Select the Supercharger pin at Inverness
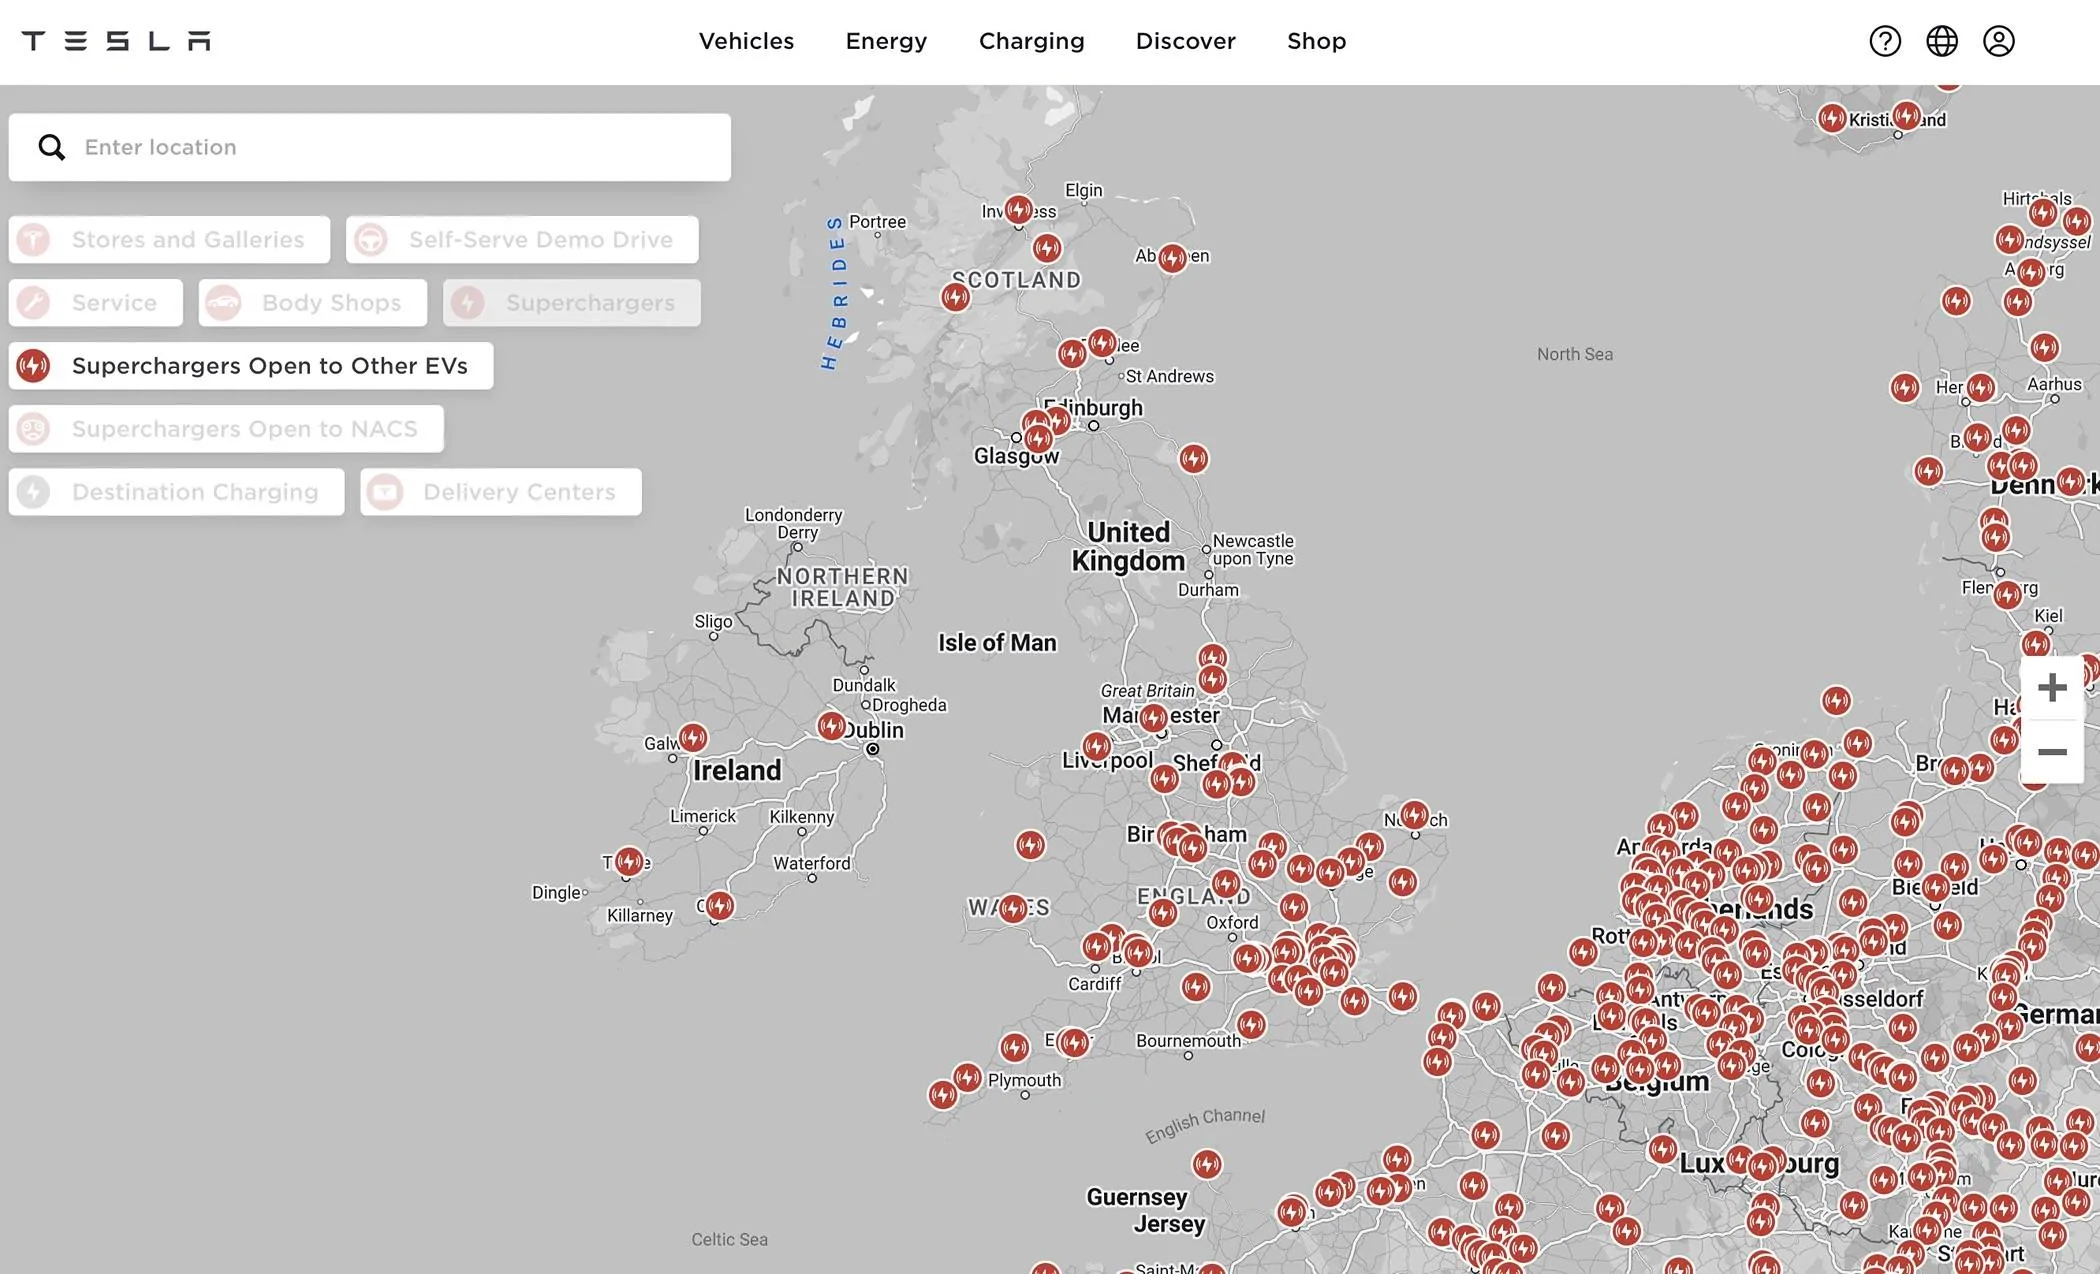 pyautogui.click(x=1018, y=210)
